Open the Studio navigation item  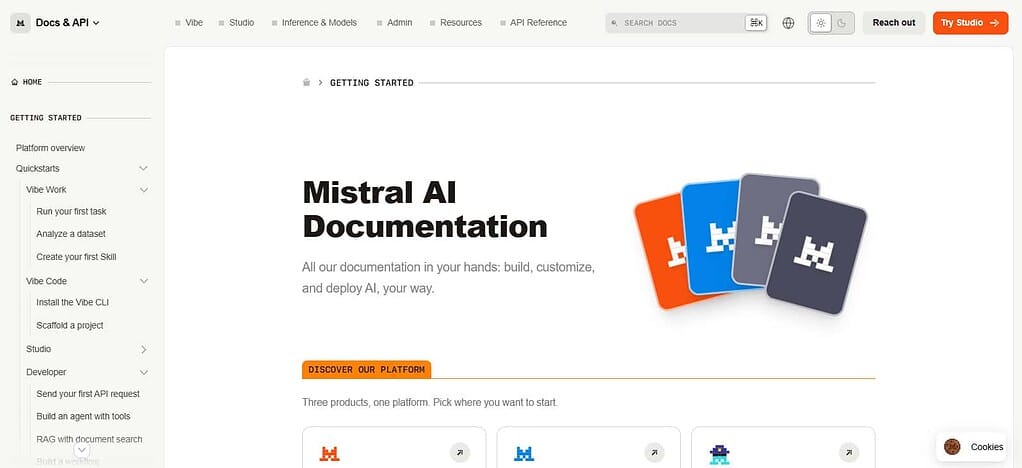[237, 23]
